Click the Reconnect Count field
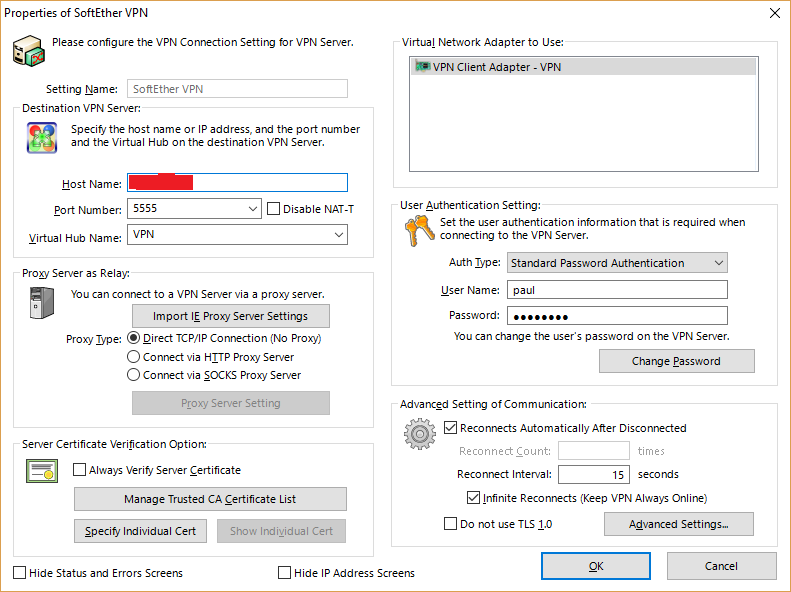Image resolution: width=791 pixels, height=592 pixels. coord(594,450)
